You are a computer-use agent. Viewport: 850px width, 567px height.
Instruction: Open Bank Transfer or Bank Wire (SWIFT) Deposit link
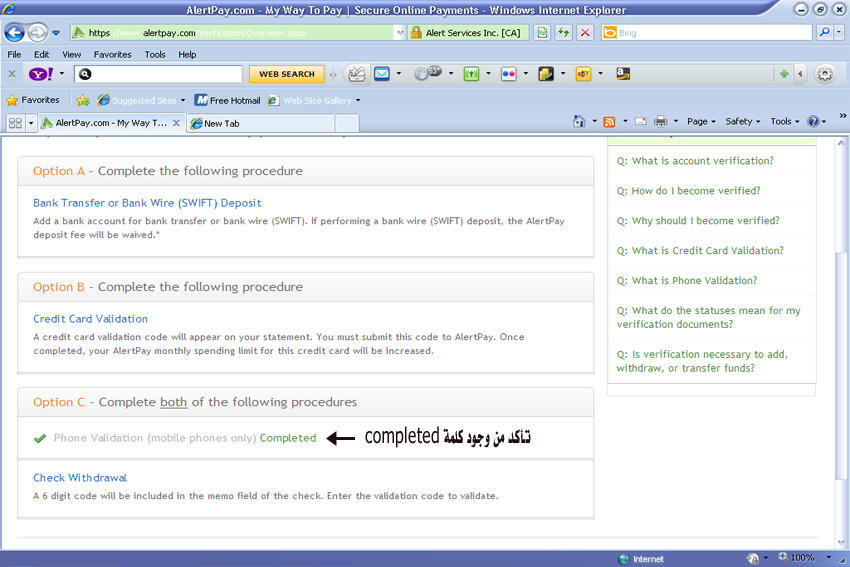[x=147, y=203]
